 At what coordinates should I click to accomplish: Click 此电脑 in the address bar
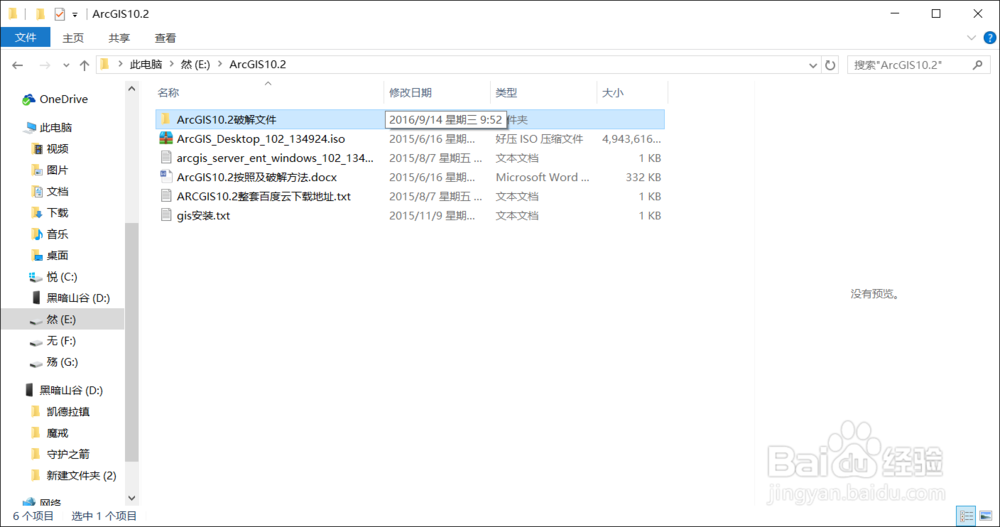pyautogui.click(x=146, y=64)
